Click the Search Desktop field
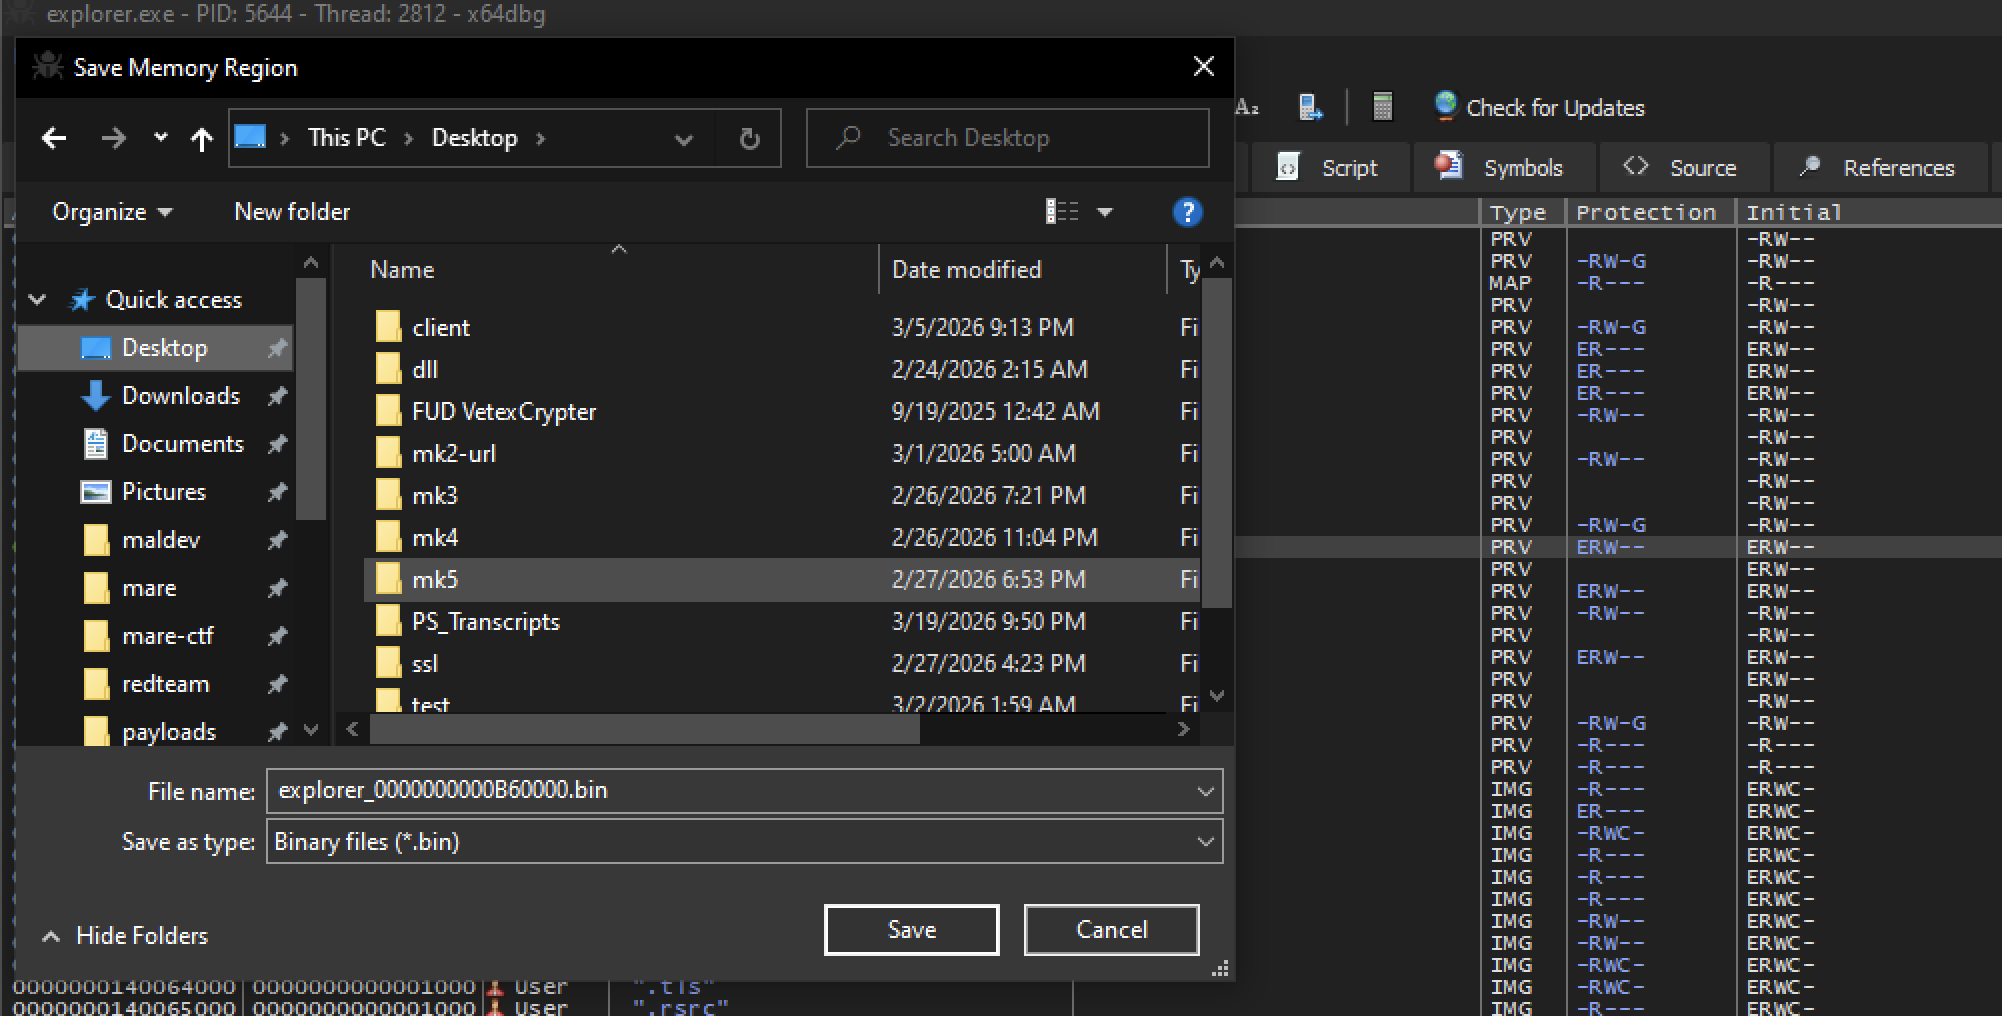This screenshot has width=2002, height=1016. pos(1008,138)
